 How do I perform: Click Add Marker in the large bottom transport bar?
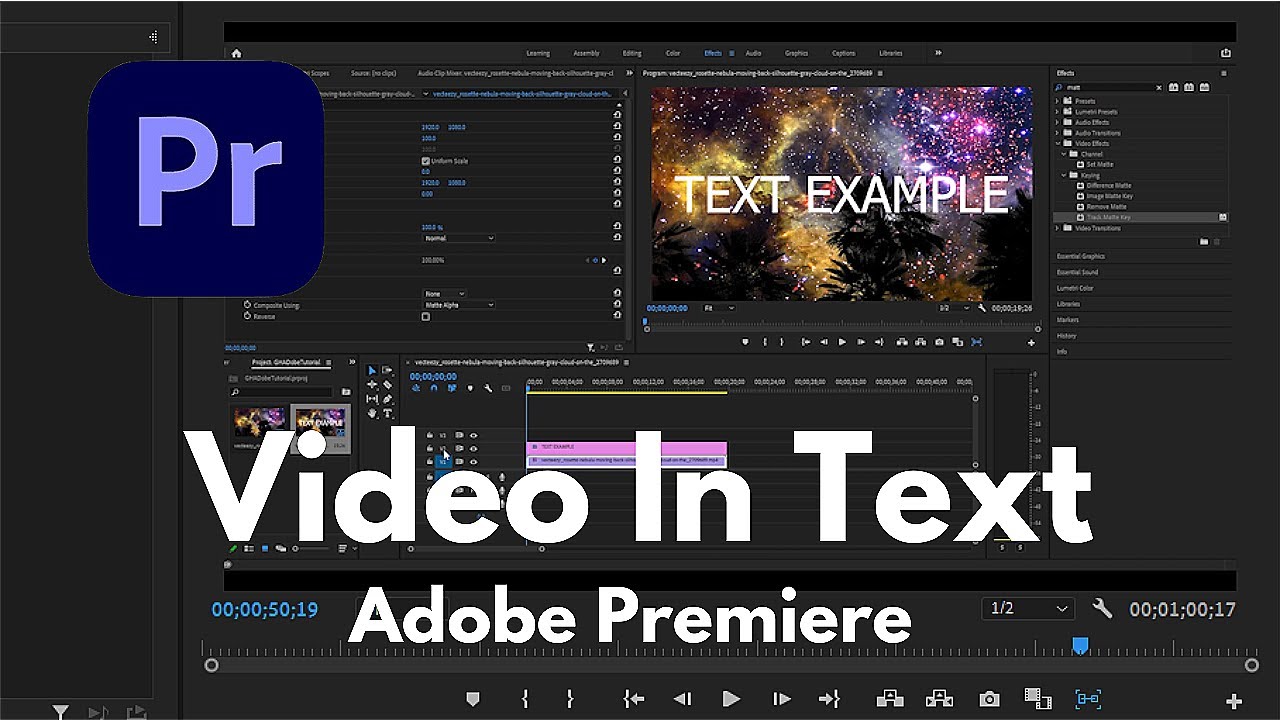(x=473, y=699)
